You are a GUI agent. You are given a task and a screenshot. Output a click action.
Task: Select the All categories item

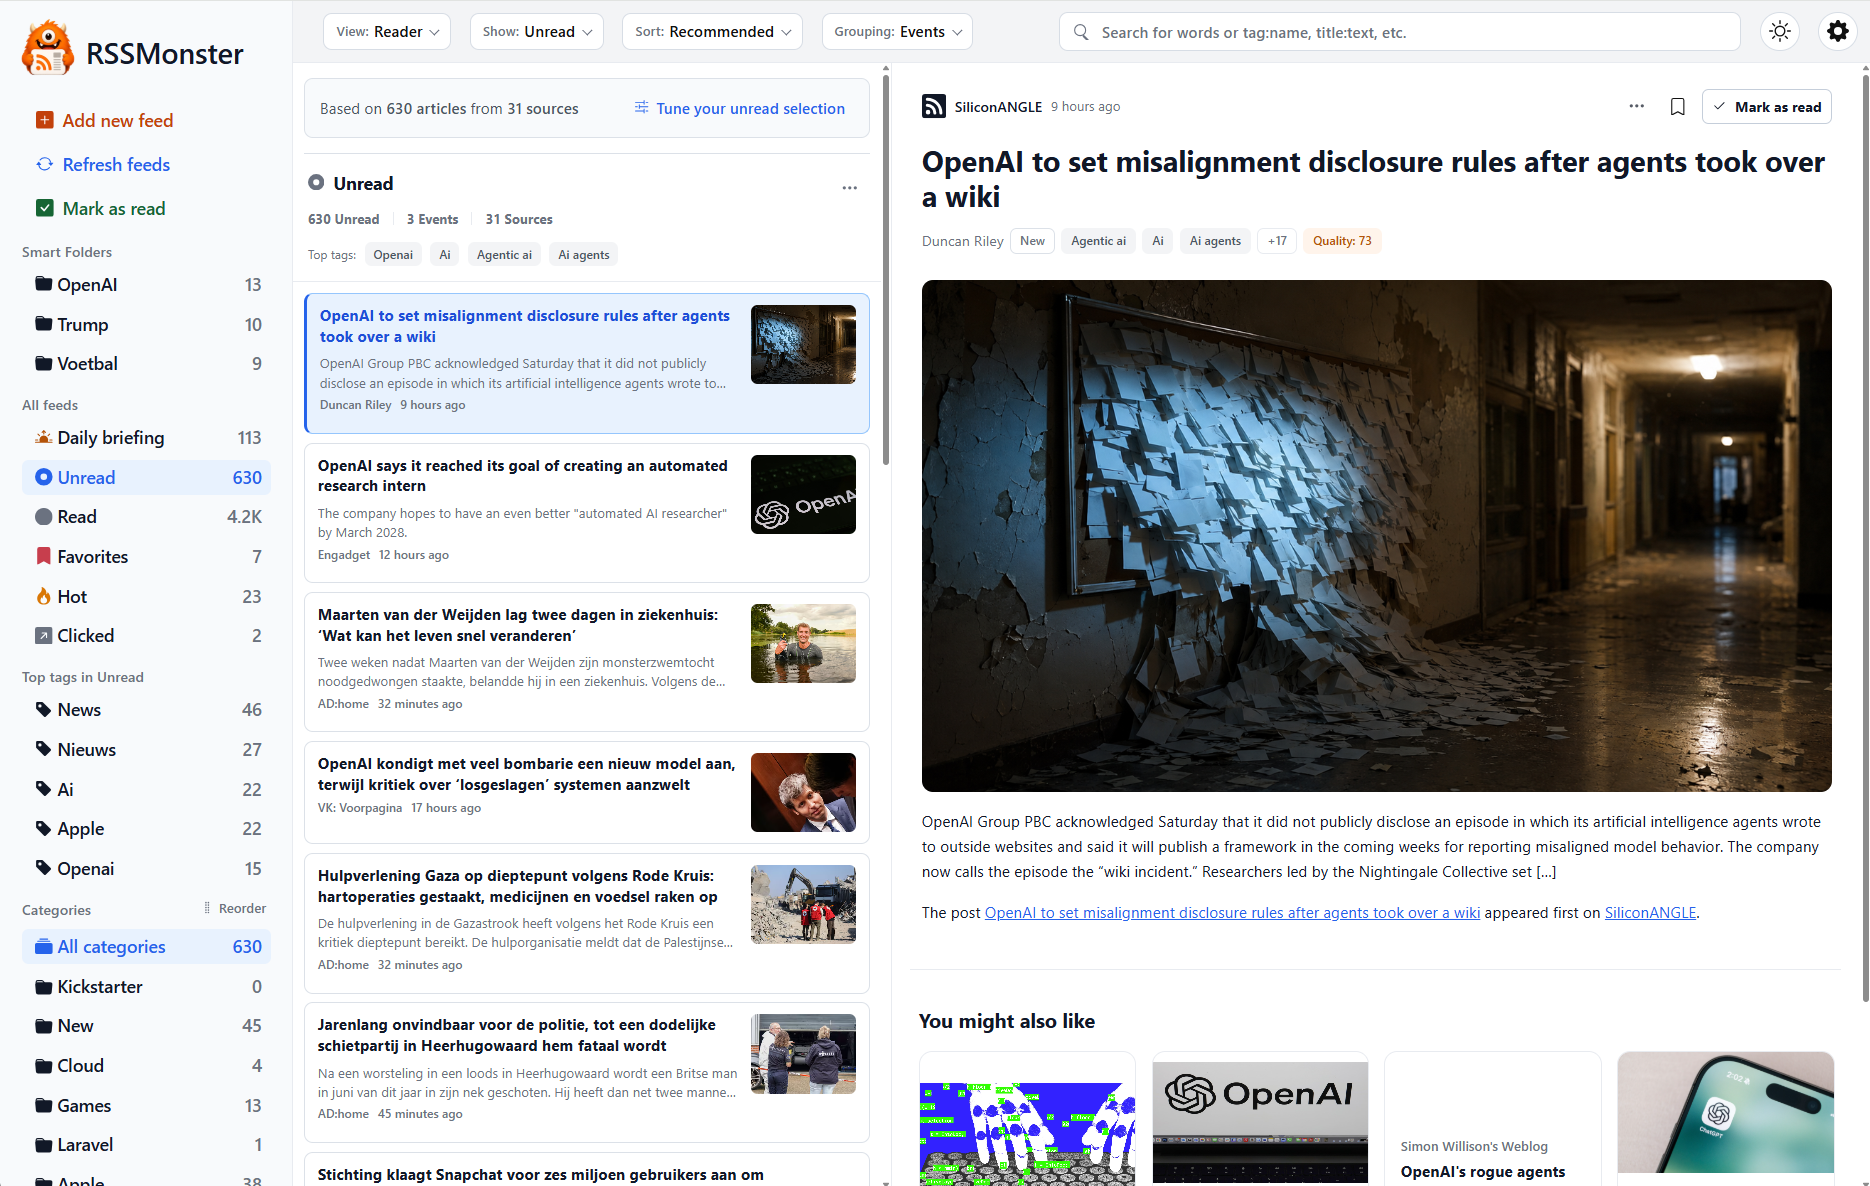146,947
